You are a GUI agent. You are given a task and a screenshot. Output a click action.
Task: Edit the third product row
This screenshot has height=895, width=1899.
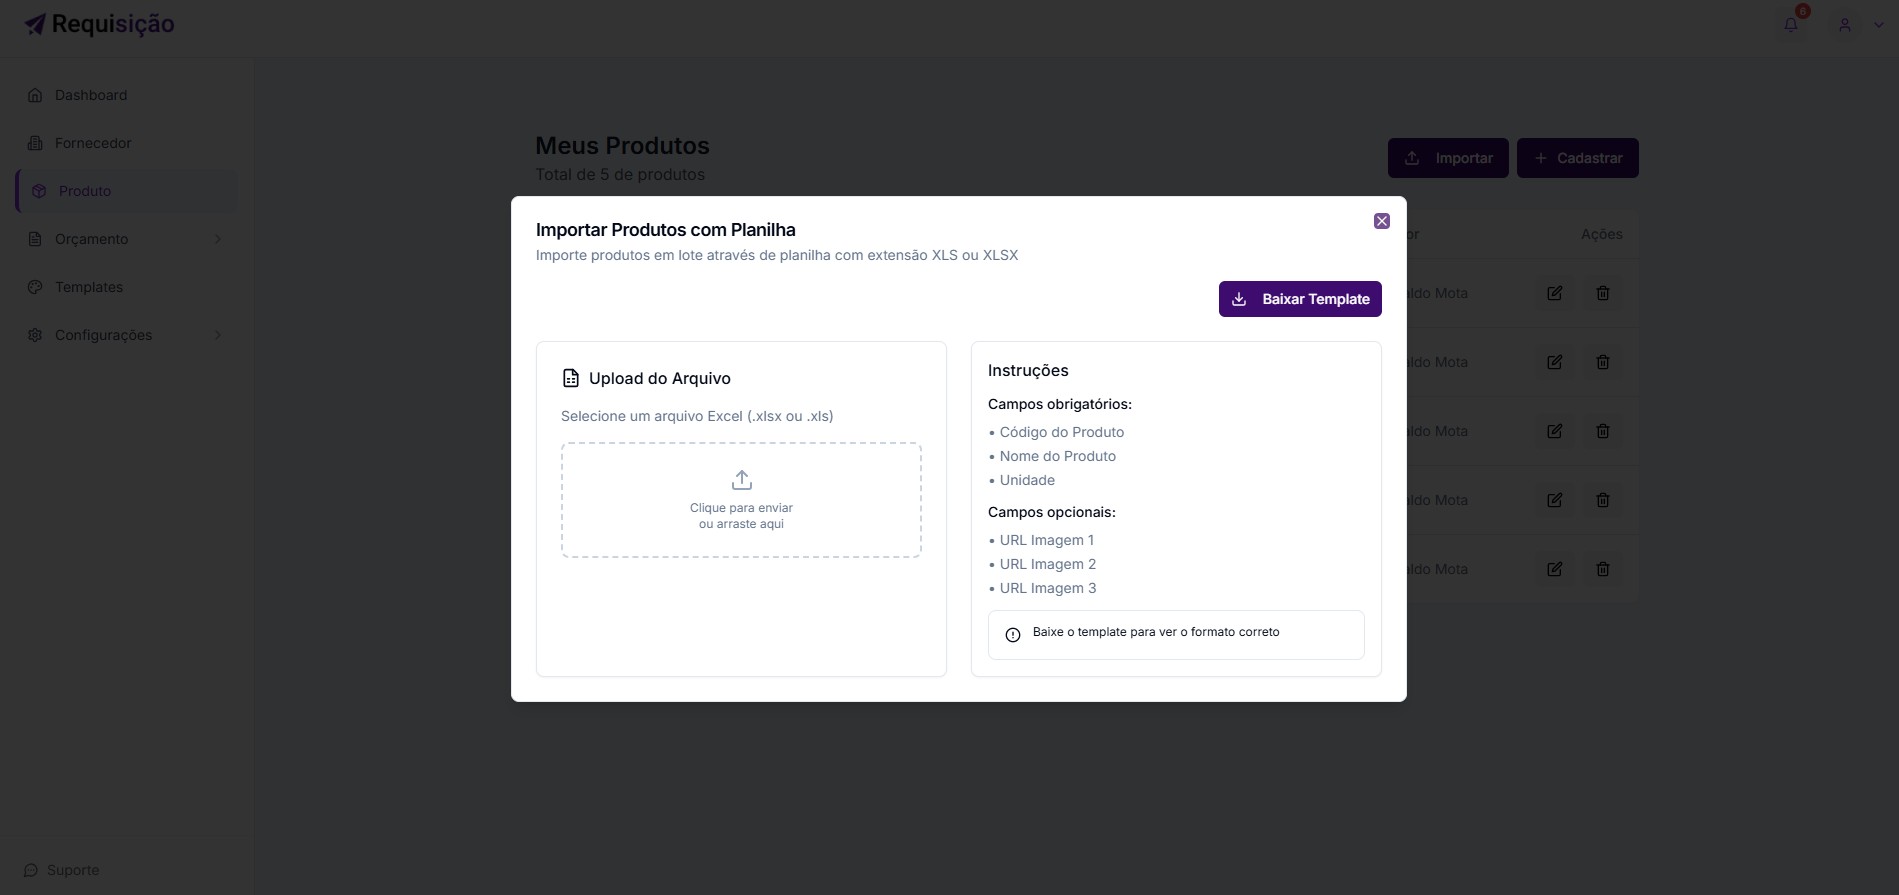1554,431
